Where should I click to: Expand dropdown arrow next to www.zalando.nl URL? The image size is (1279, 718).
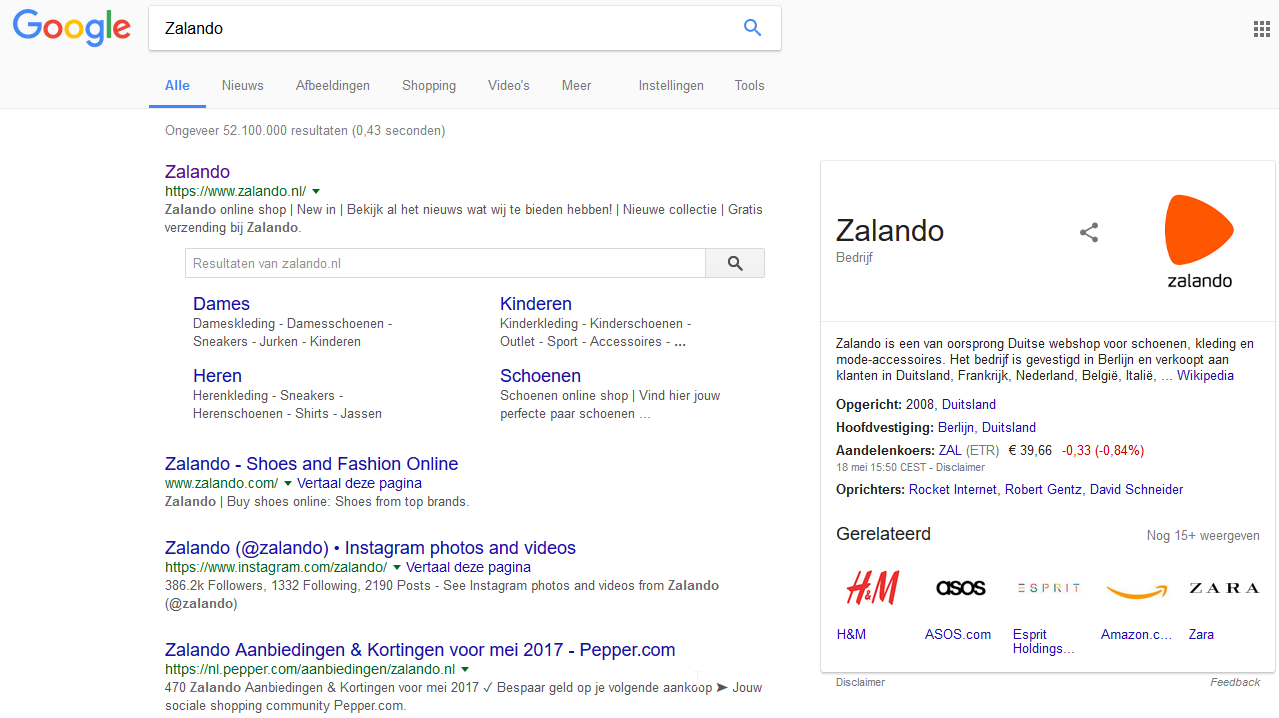tap(316, 191)
